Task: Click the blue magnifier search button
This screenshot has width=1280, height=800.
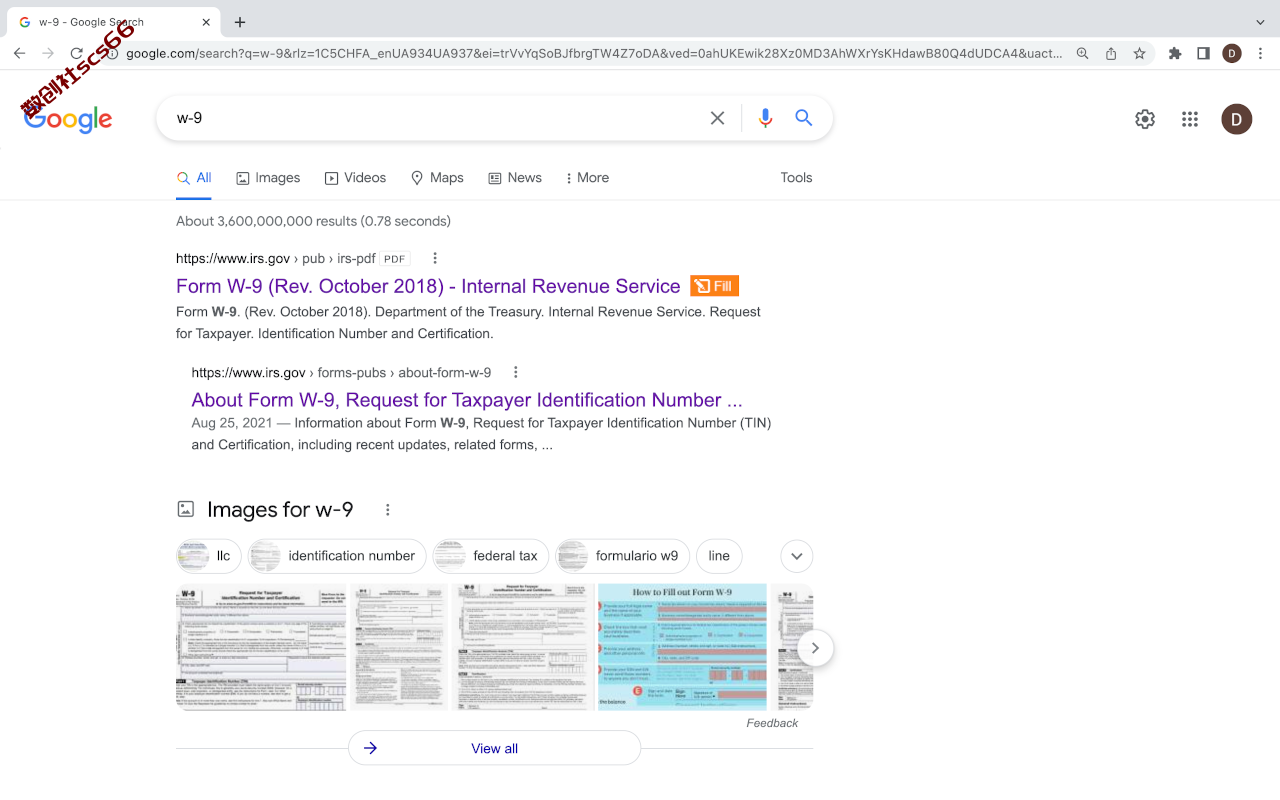Action: [x=804, y=118]
